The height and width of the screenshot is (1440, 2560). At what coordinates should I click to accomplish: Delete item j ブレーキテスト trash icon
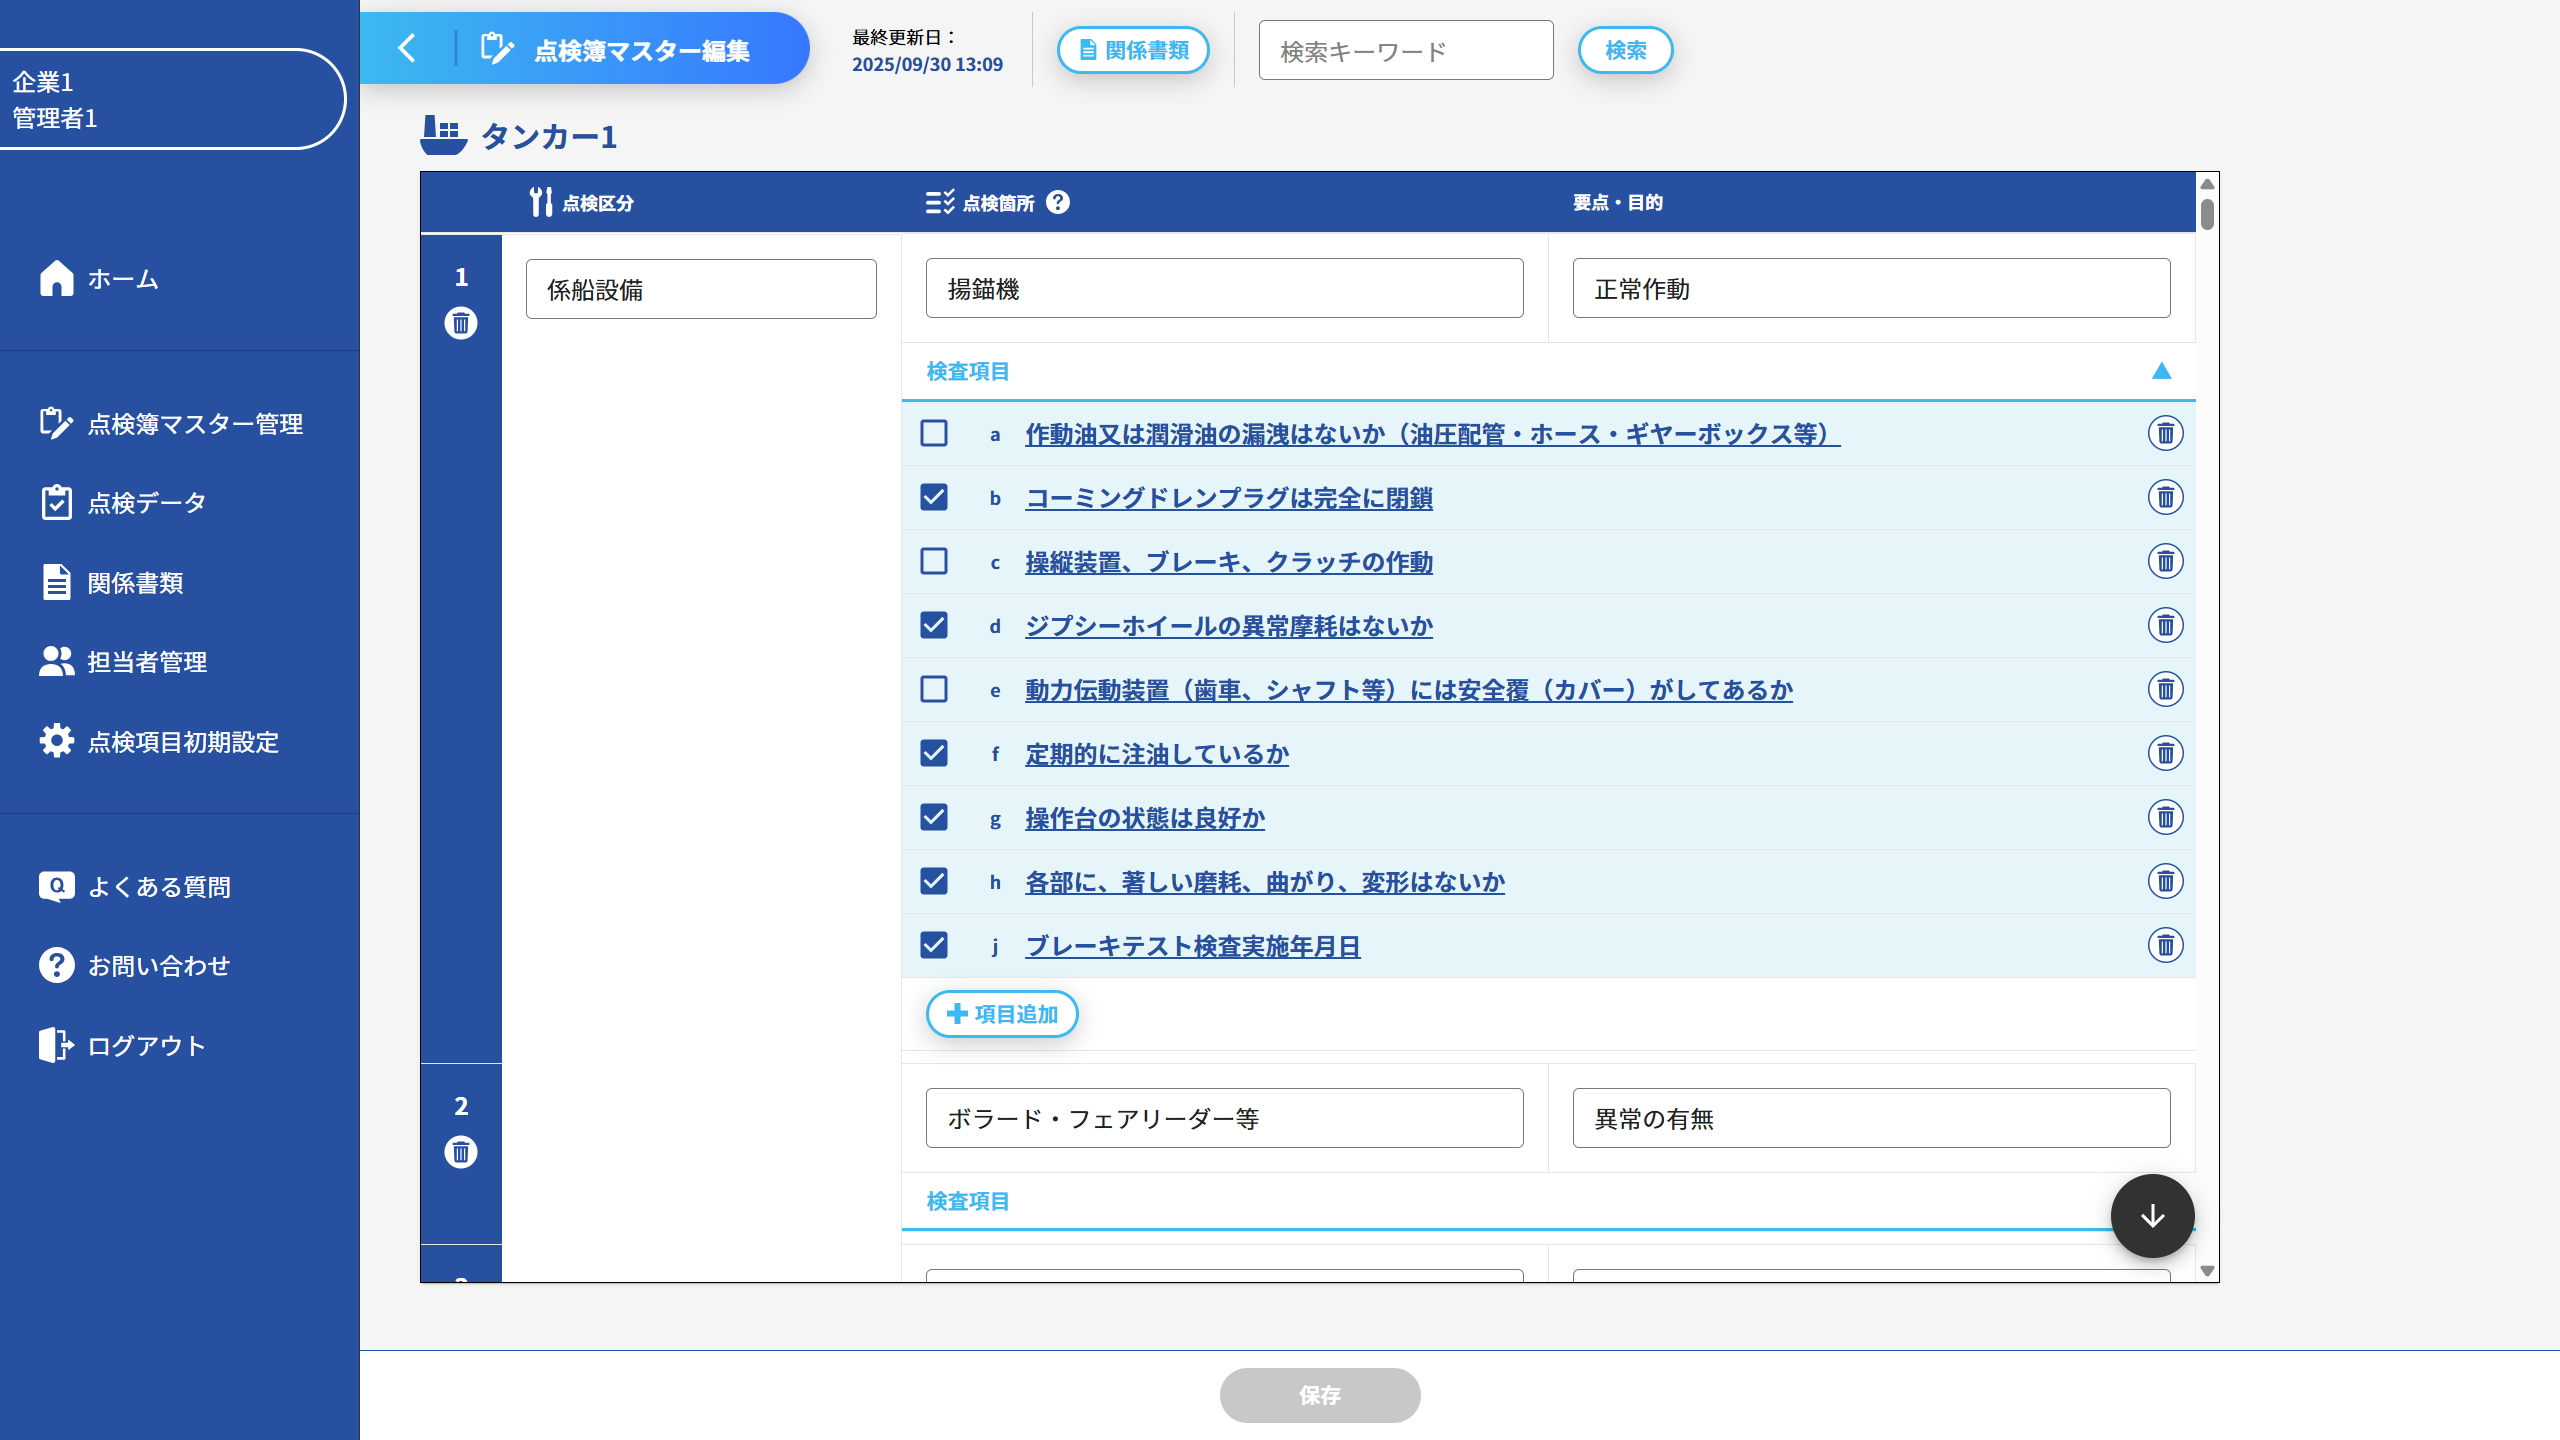(x=2165, y=946)
